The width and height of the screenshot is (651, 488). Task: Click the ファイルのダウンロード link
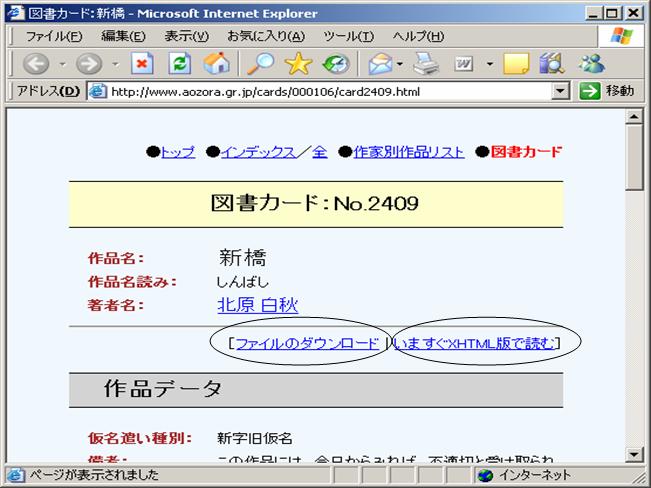coord(307,343)
